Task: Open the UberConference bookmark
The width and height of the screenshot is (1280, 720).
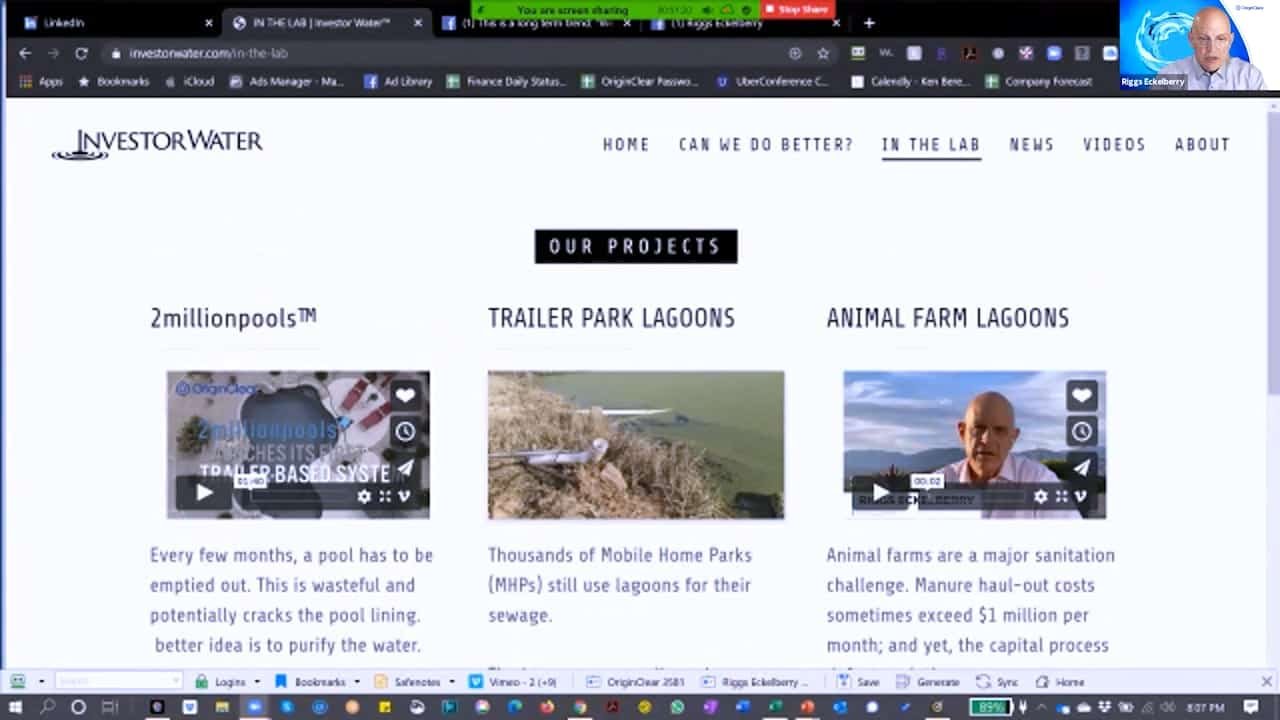Action: click(773, 82)
